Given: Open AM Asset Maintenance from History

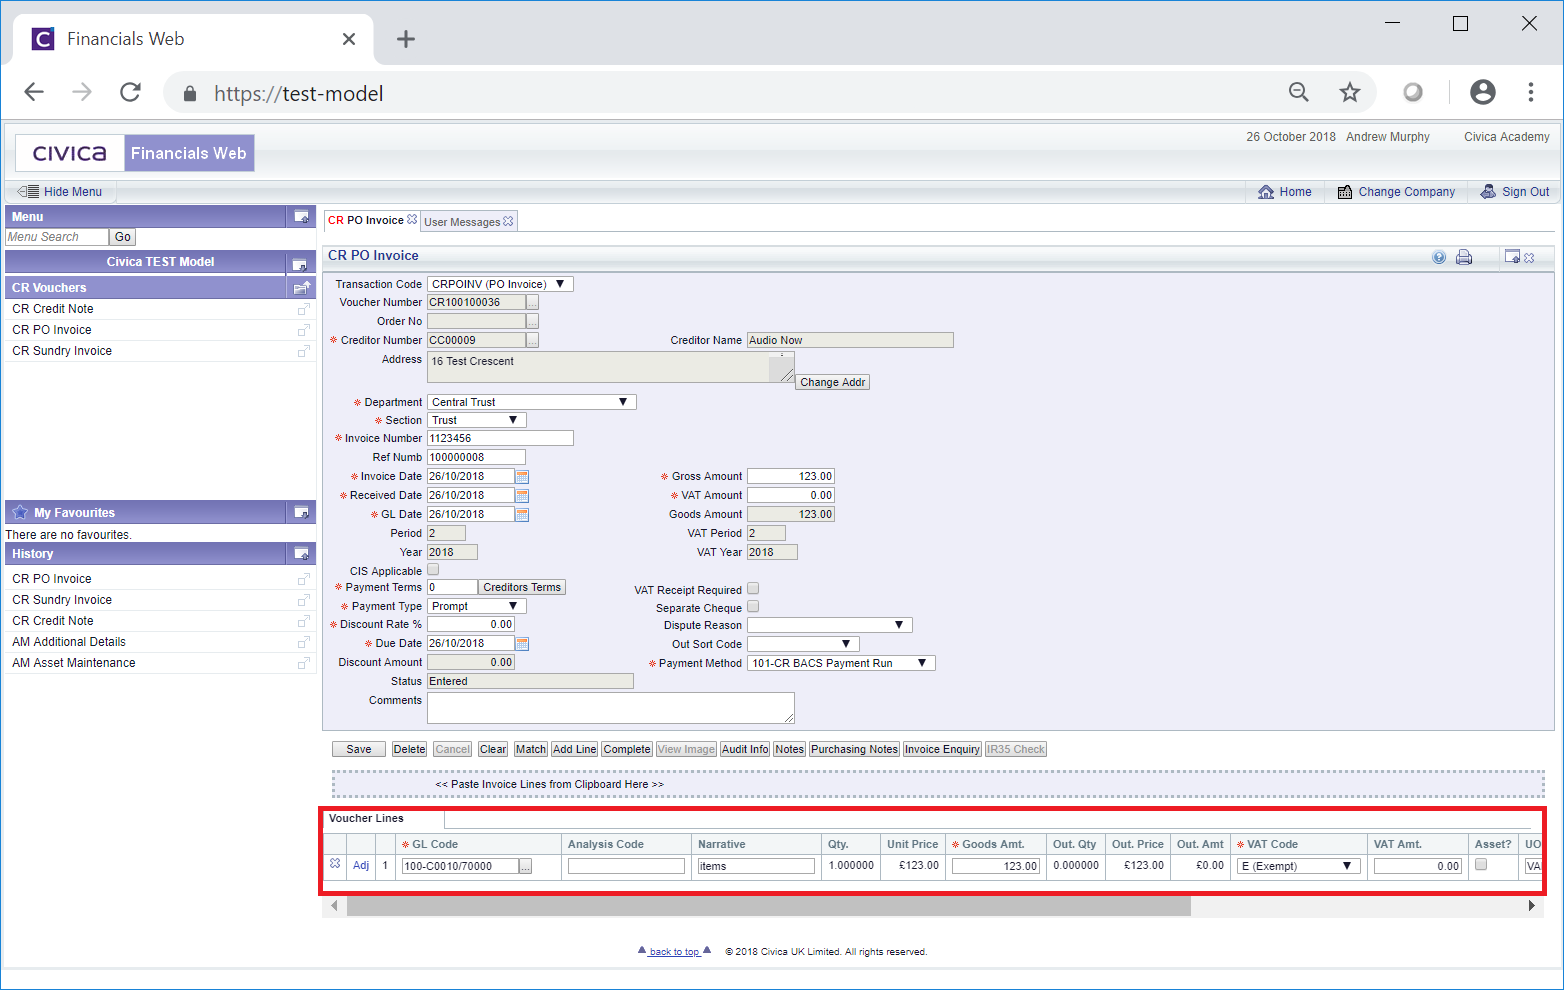Looking at the screenshot, I should click(74, 663).
